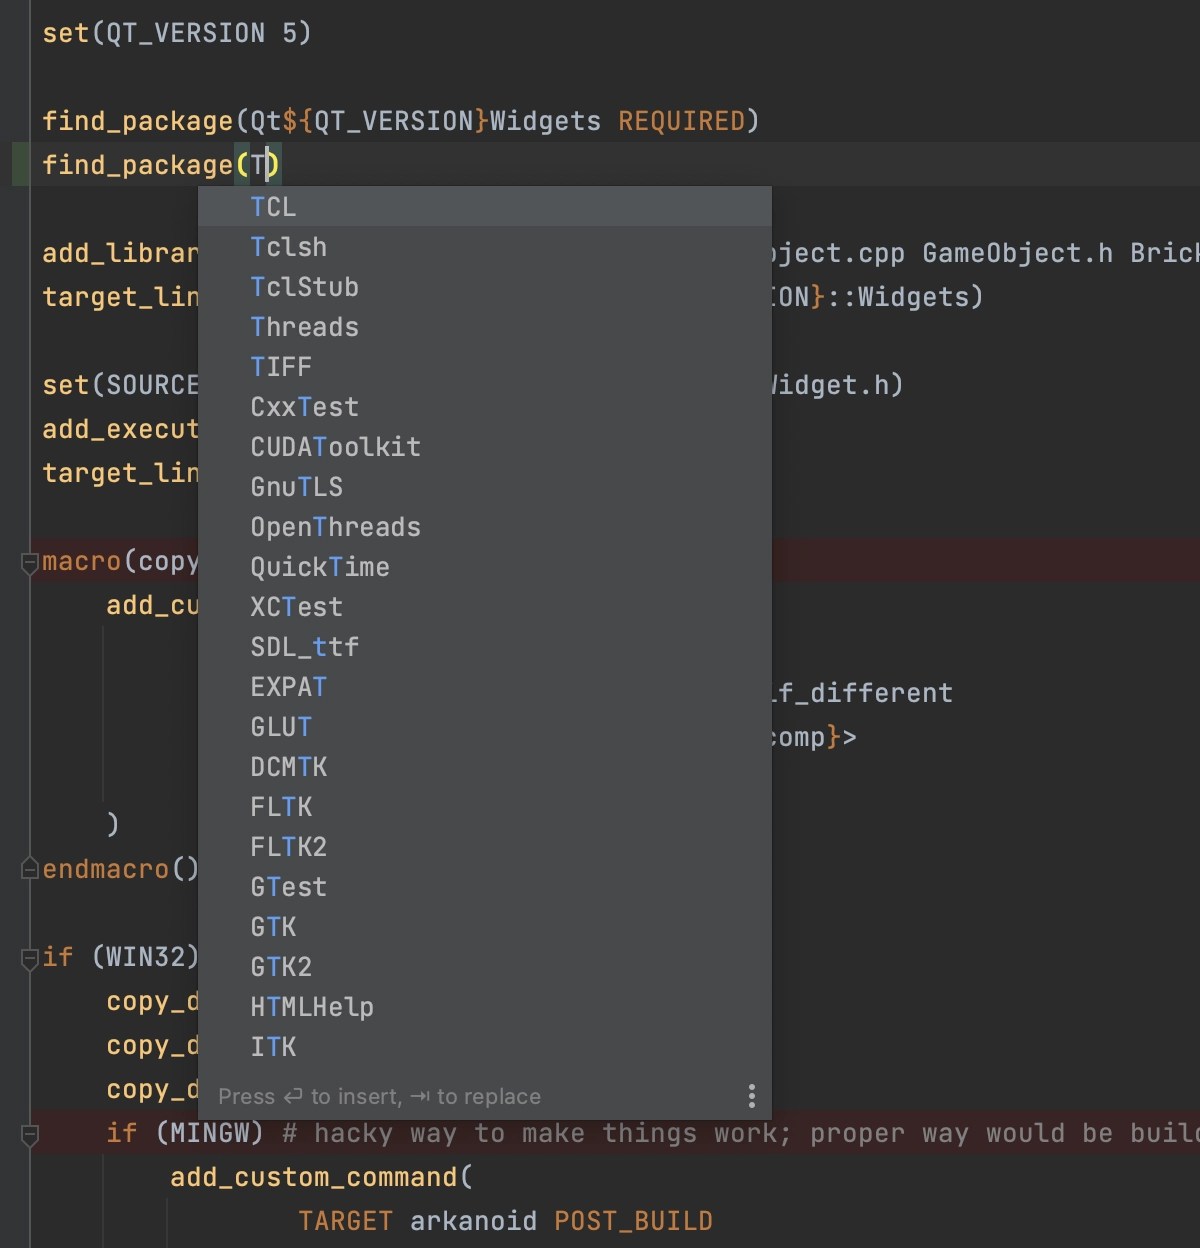Collapse the macro(copy...) code block in gutter
The height and width of the screenshot is (1248, 1200).
point(28,562)
